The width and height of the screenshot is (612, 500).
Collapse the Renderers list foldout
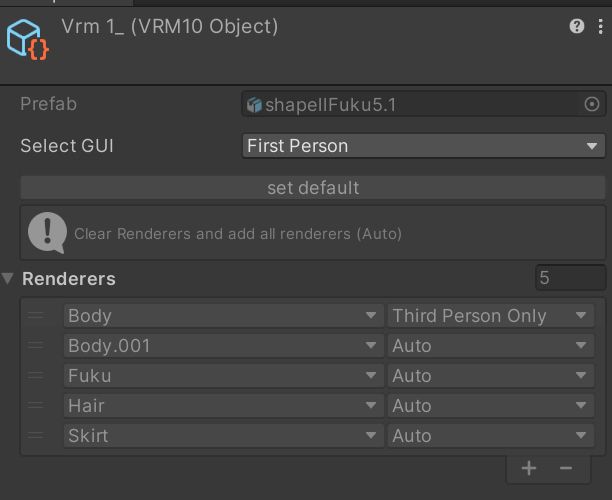tap(9, 279)
